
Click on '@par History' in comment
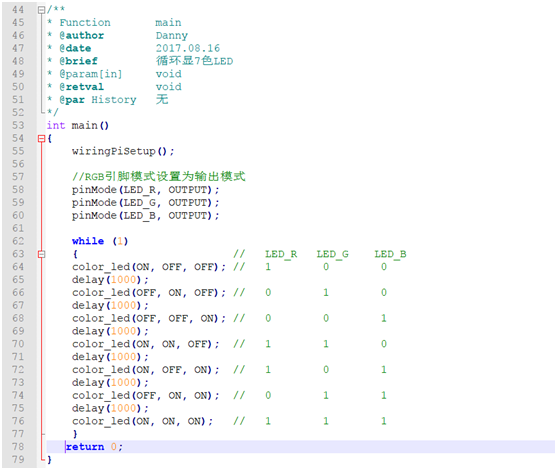(98, 100)
